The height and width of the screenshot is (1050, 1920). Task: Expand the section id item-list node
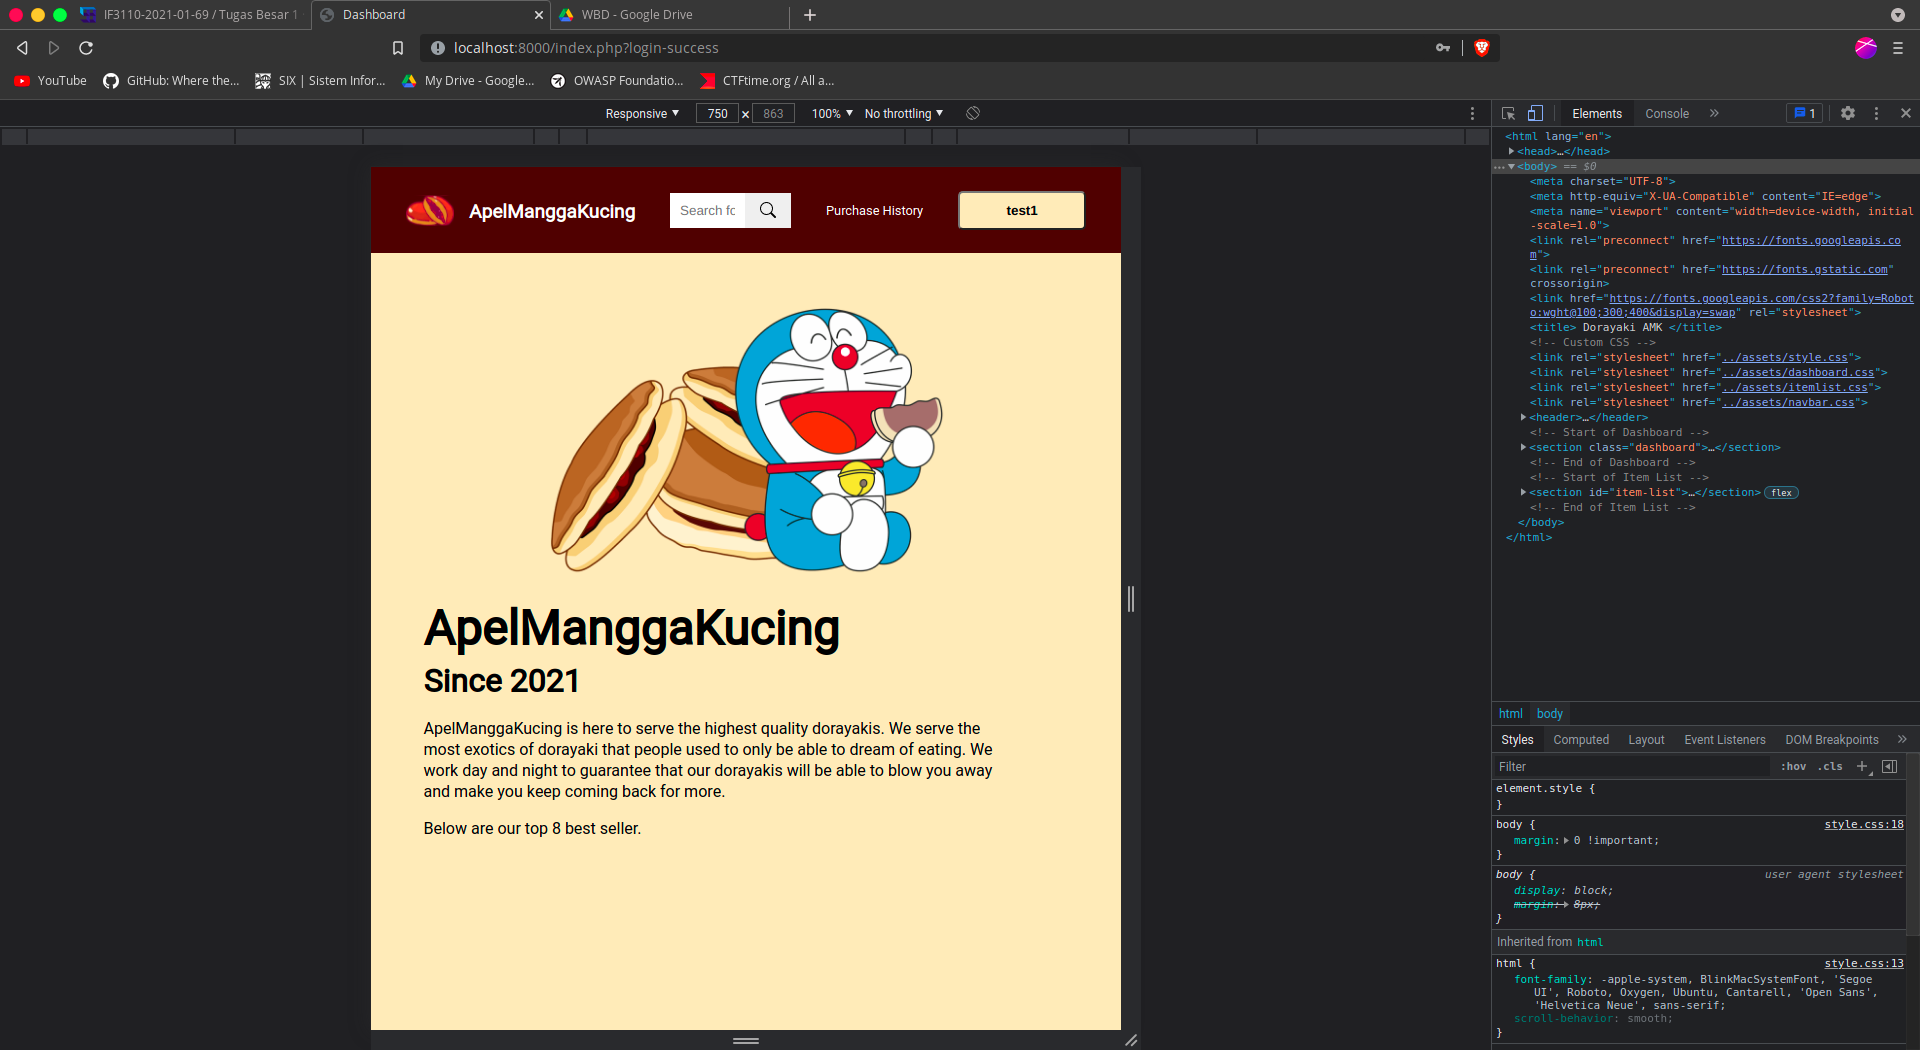1523,493
